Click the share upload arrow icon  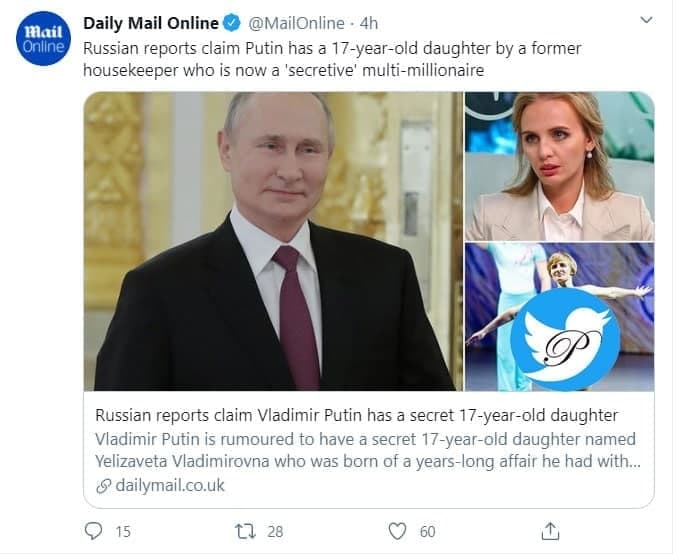point(549,531)
